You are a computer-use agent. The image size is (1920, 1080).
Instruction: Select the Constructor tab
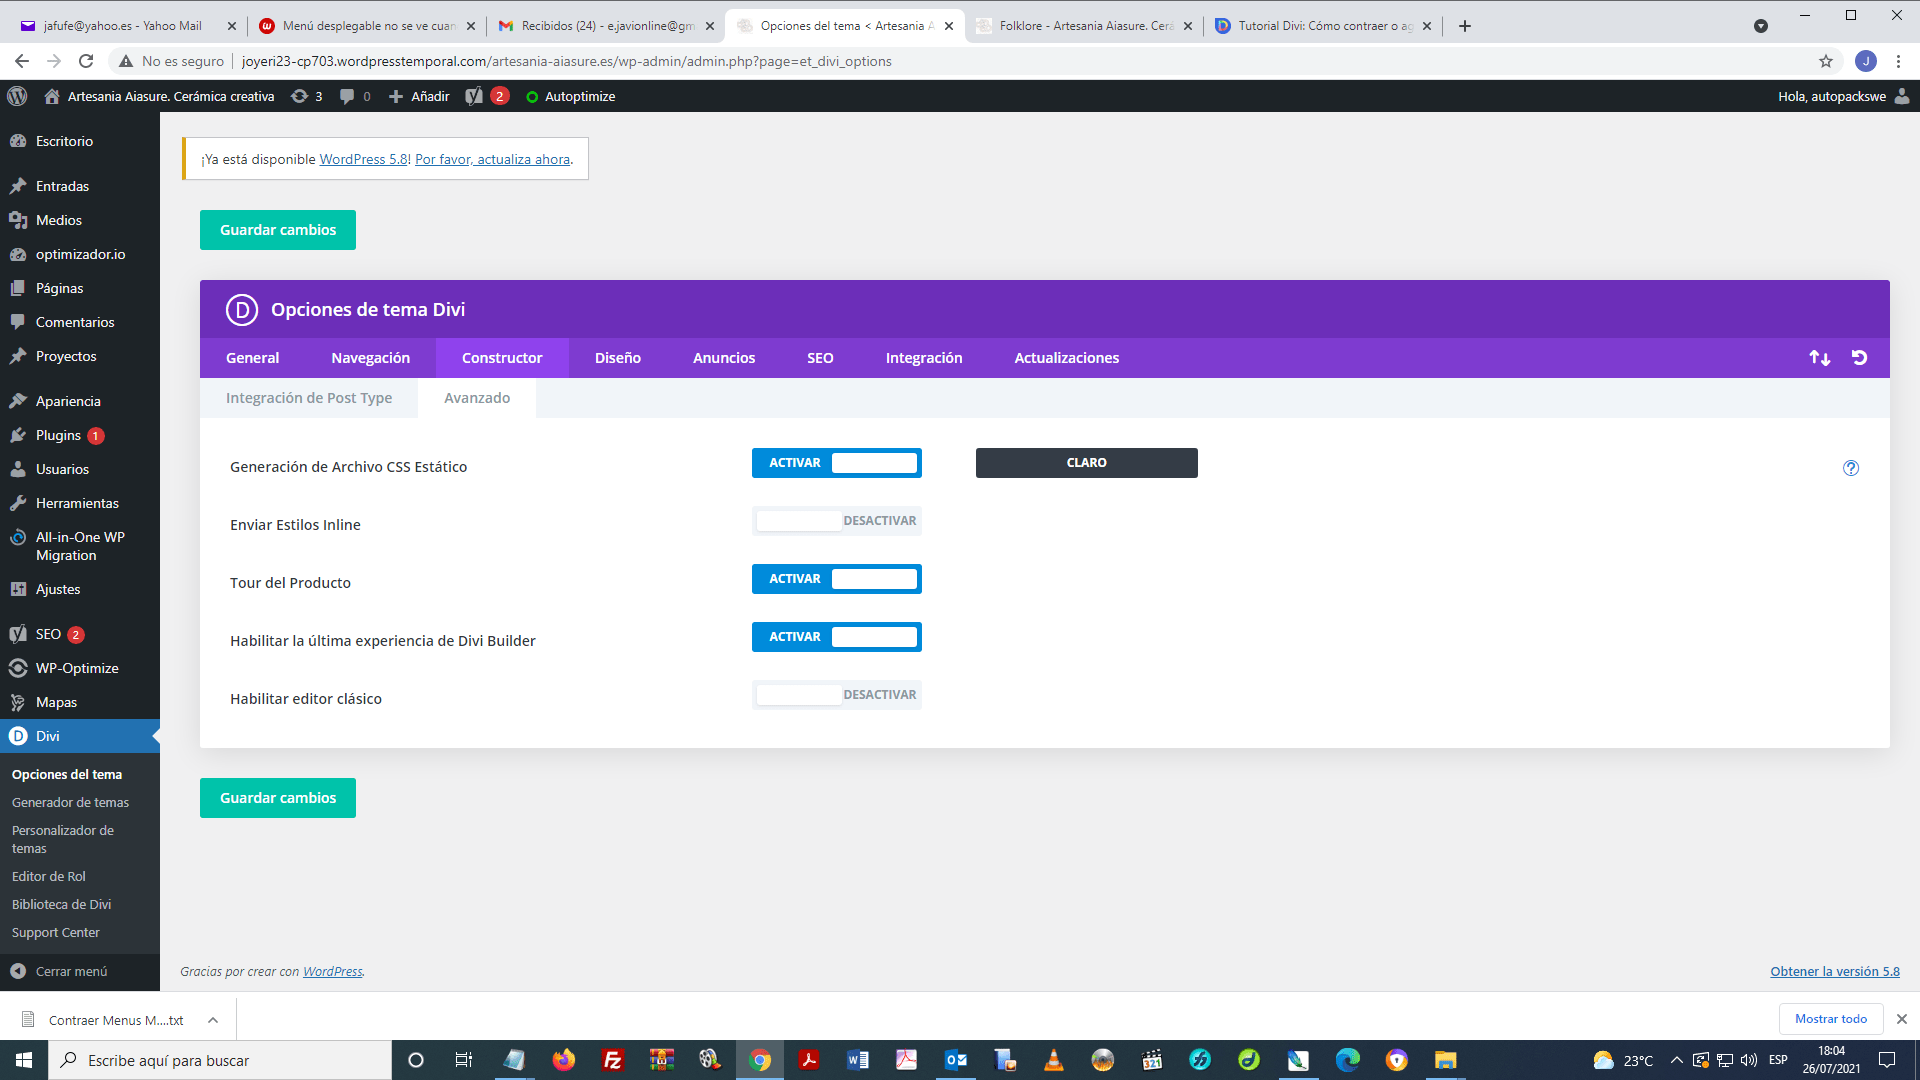(502, 358)
